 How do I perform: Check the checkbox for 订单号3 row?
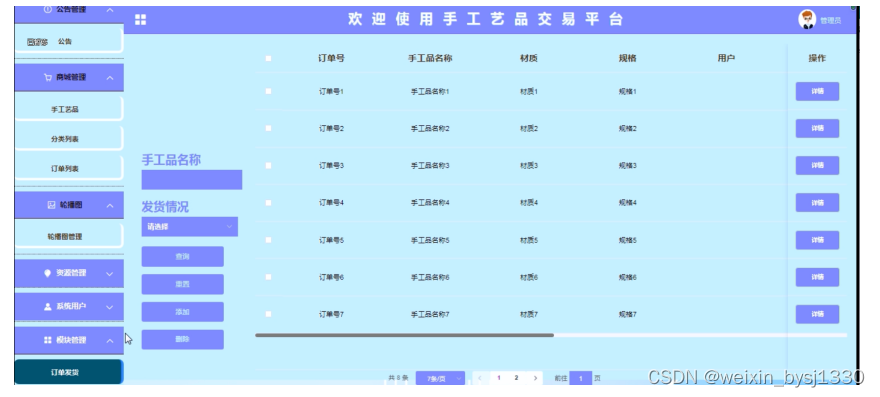pyautogui.click(x=268, y=165)
